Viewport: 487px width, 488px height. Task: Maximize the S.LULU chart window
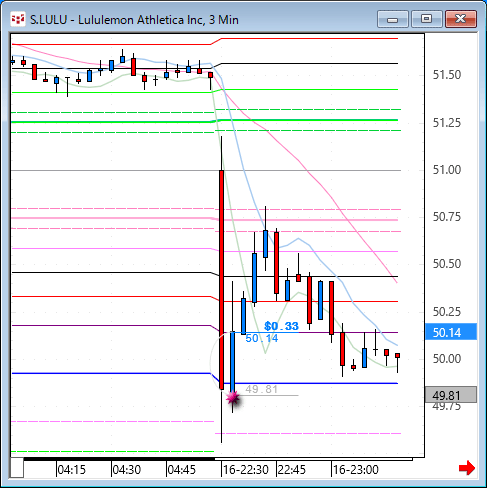(426, 19)
